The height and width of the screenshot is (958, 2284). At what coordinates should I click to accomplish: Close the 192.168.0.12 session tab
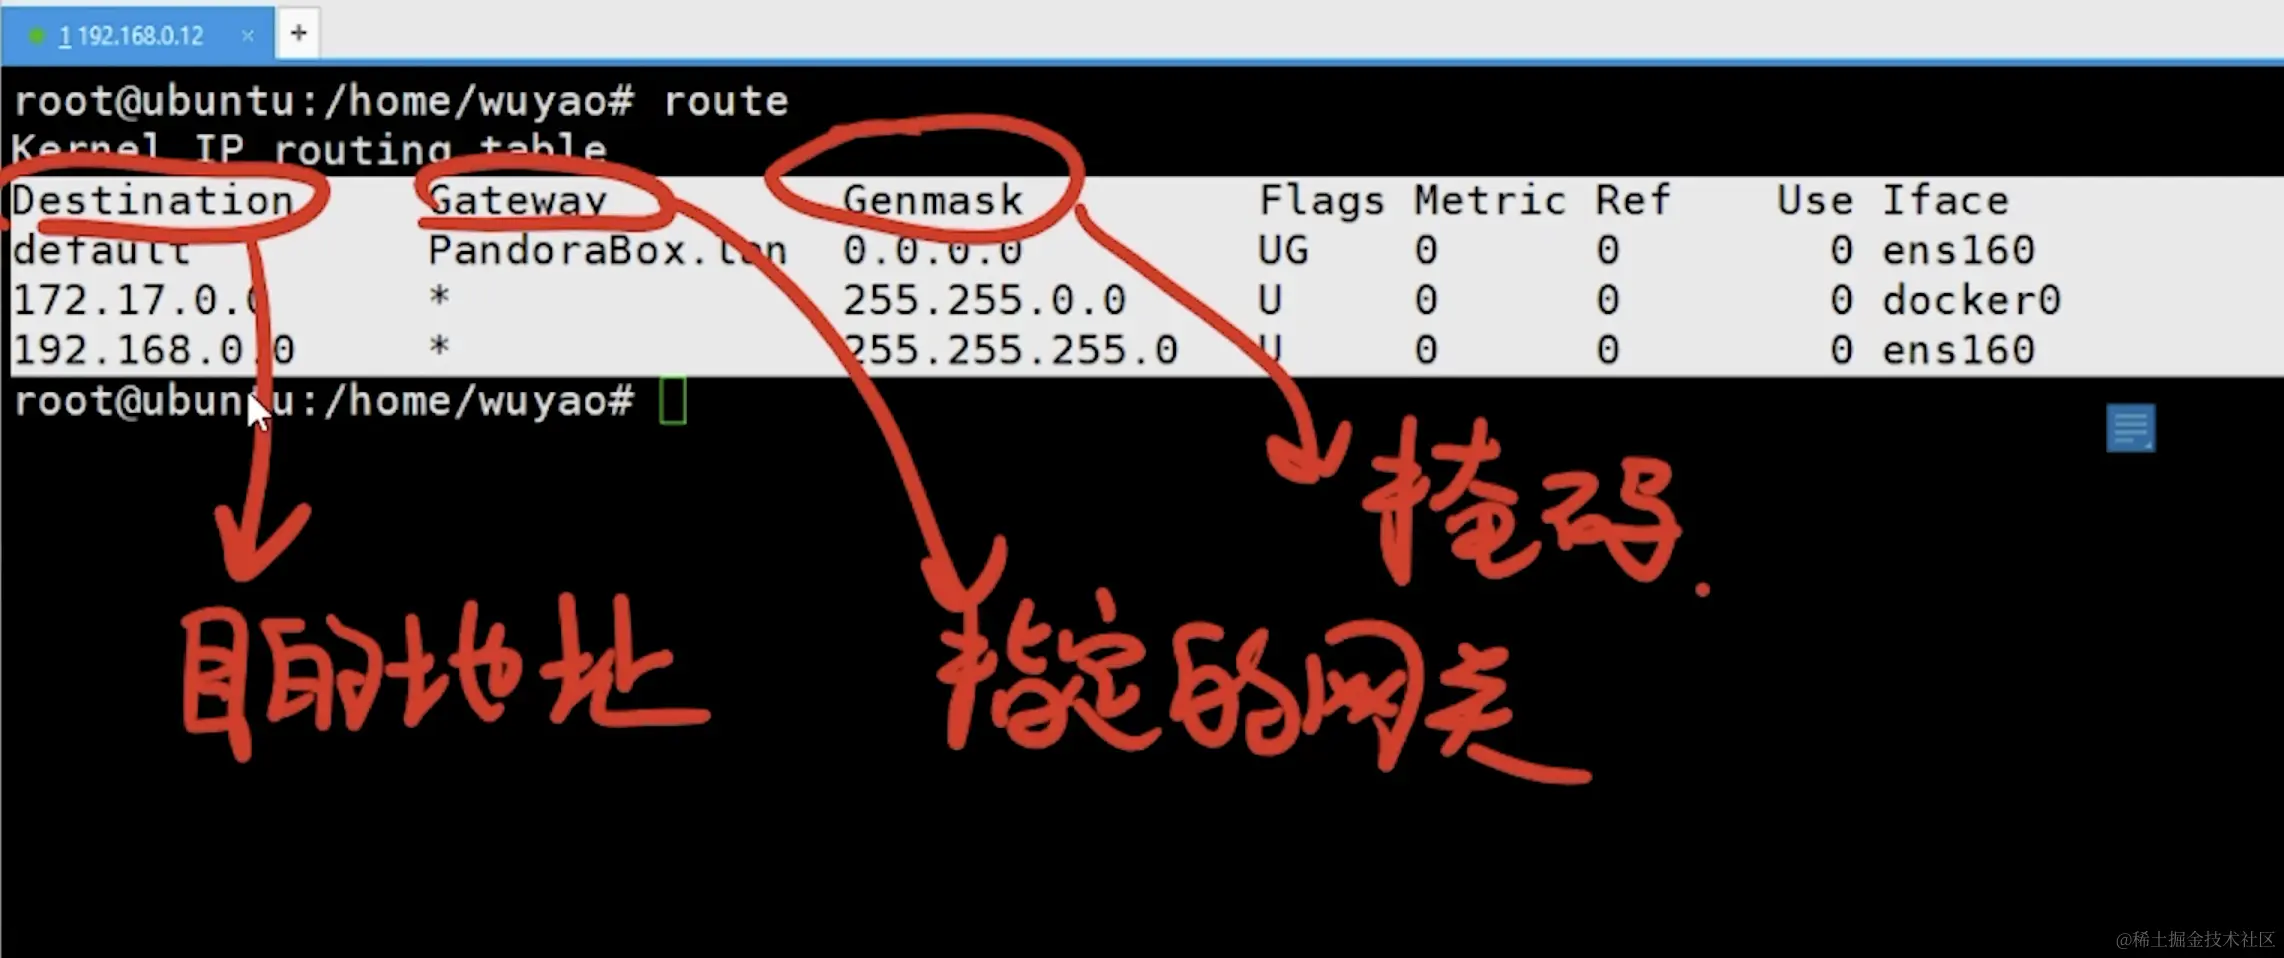click(x=248, y=36)
